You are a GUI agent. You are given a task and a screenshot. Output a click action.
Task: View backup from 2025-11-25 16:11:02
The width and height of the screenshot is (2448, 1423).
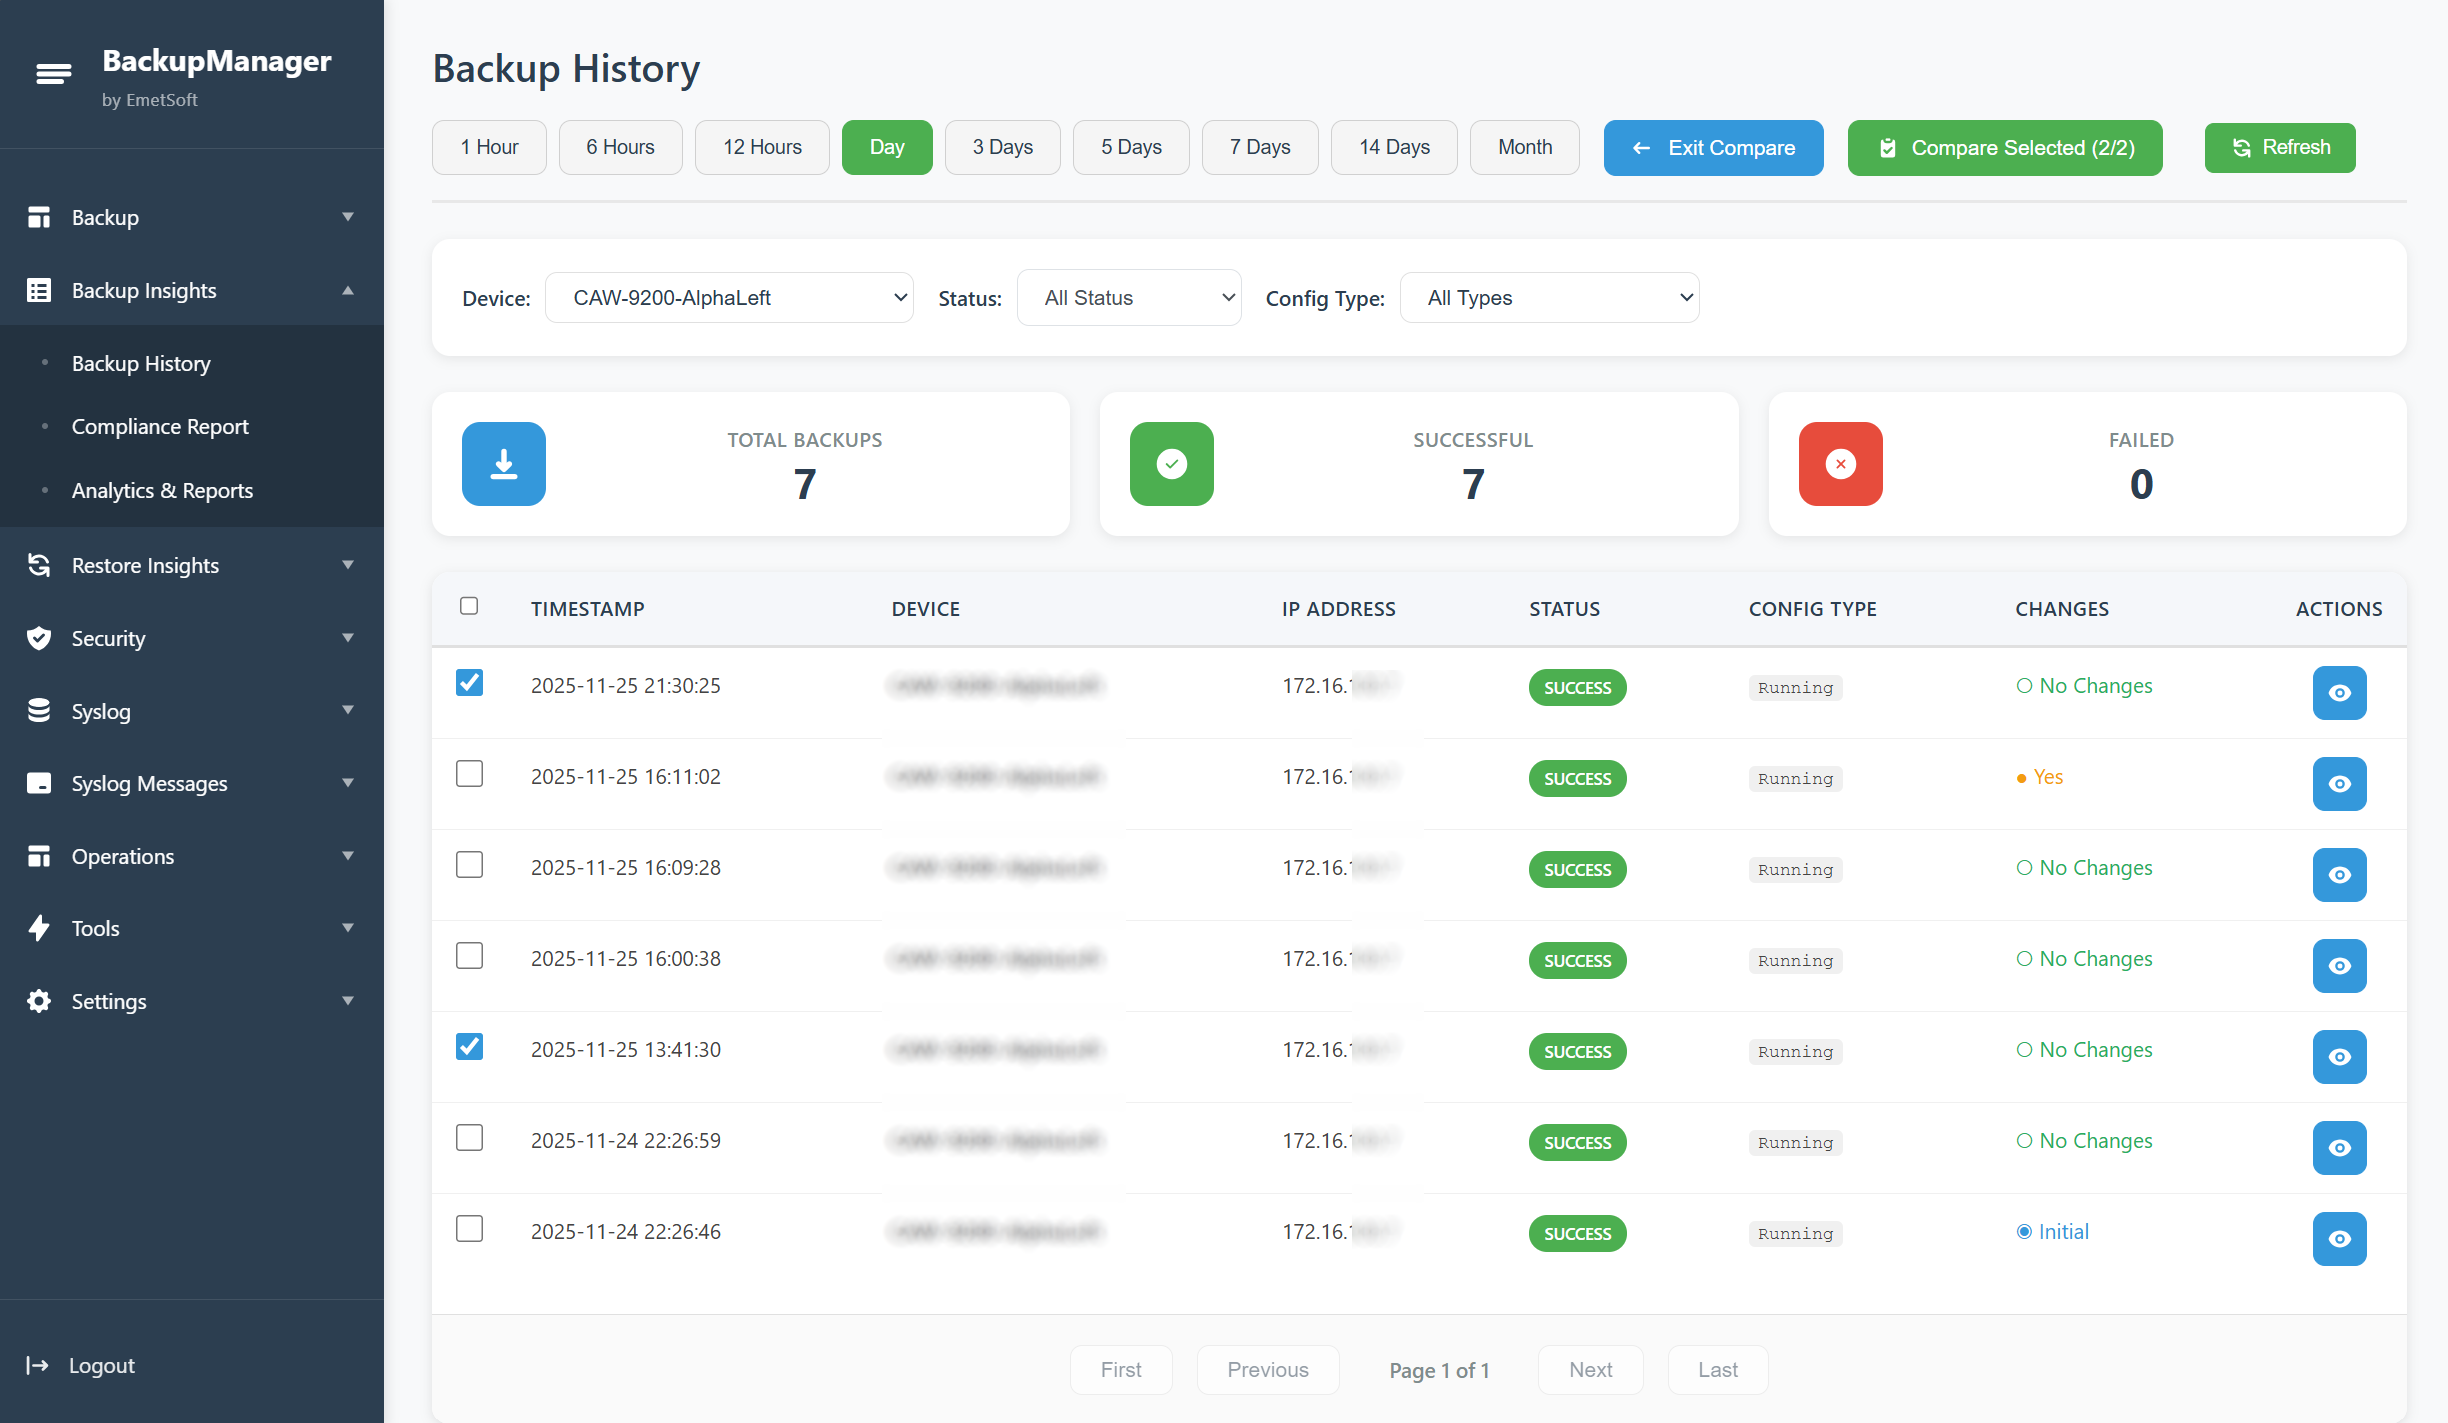[x=2340, y=784]
